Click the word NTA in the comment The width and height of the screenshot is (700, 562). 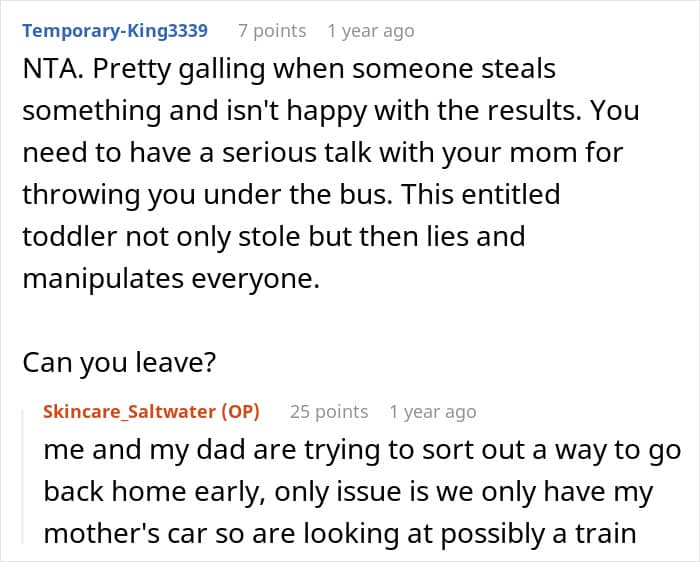click(52, 70)
